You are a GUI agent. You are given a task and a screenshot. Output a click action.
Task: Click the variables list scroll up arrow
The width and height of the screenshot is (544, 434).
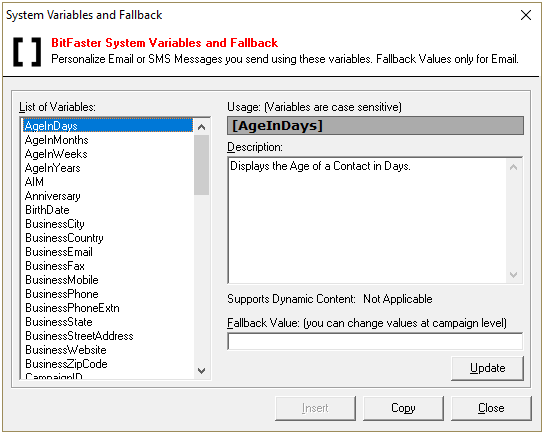coord(202,127)
